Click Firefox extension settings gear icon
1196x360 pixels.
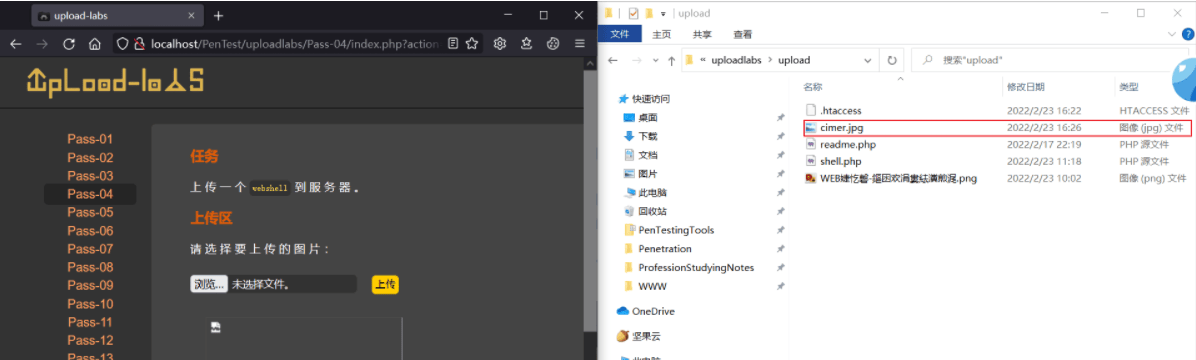coord(500,43)
